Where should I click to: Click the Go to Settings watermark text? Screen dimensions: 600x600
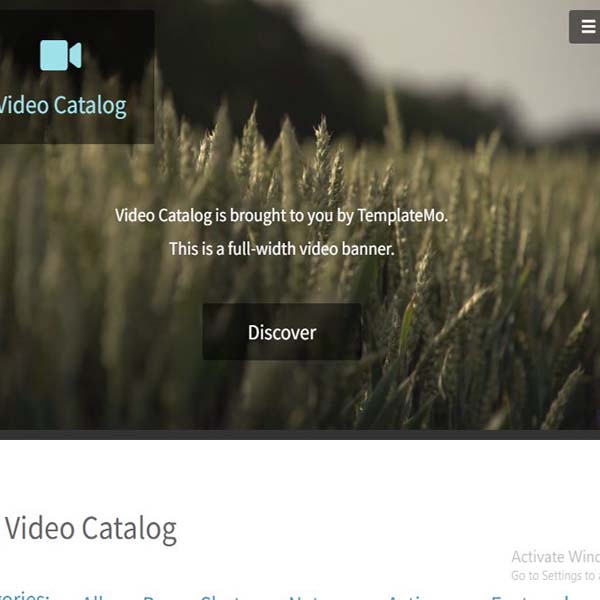tap(556, 576)
